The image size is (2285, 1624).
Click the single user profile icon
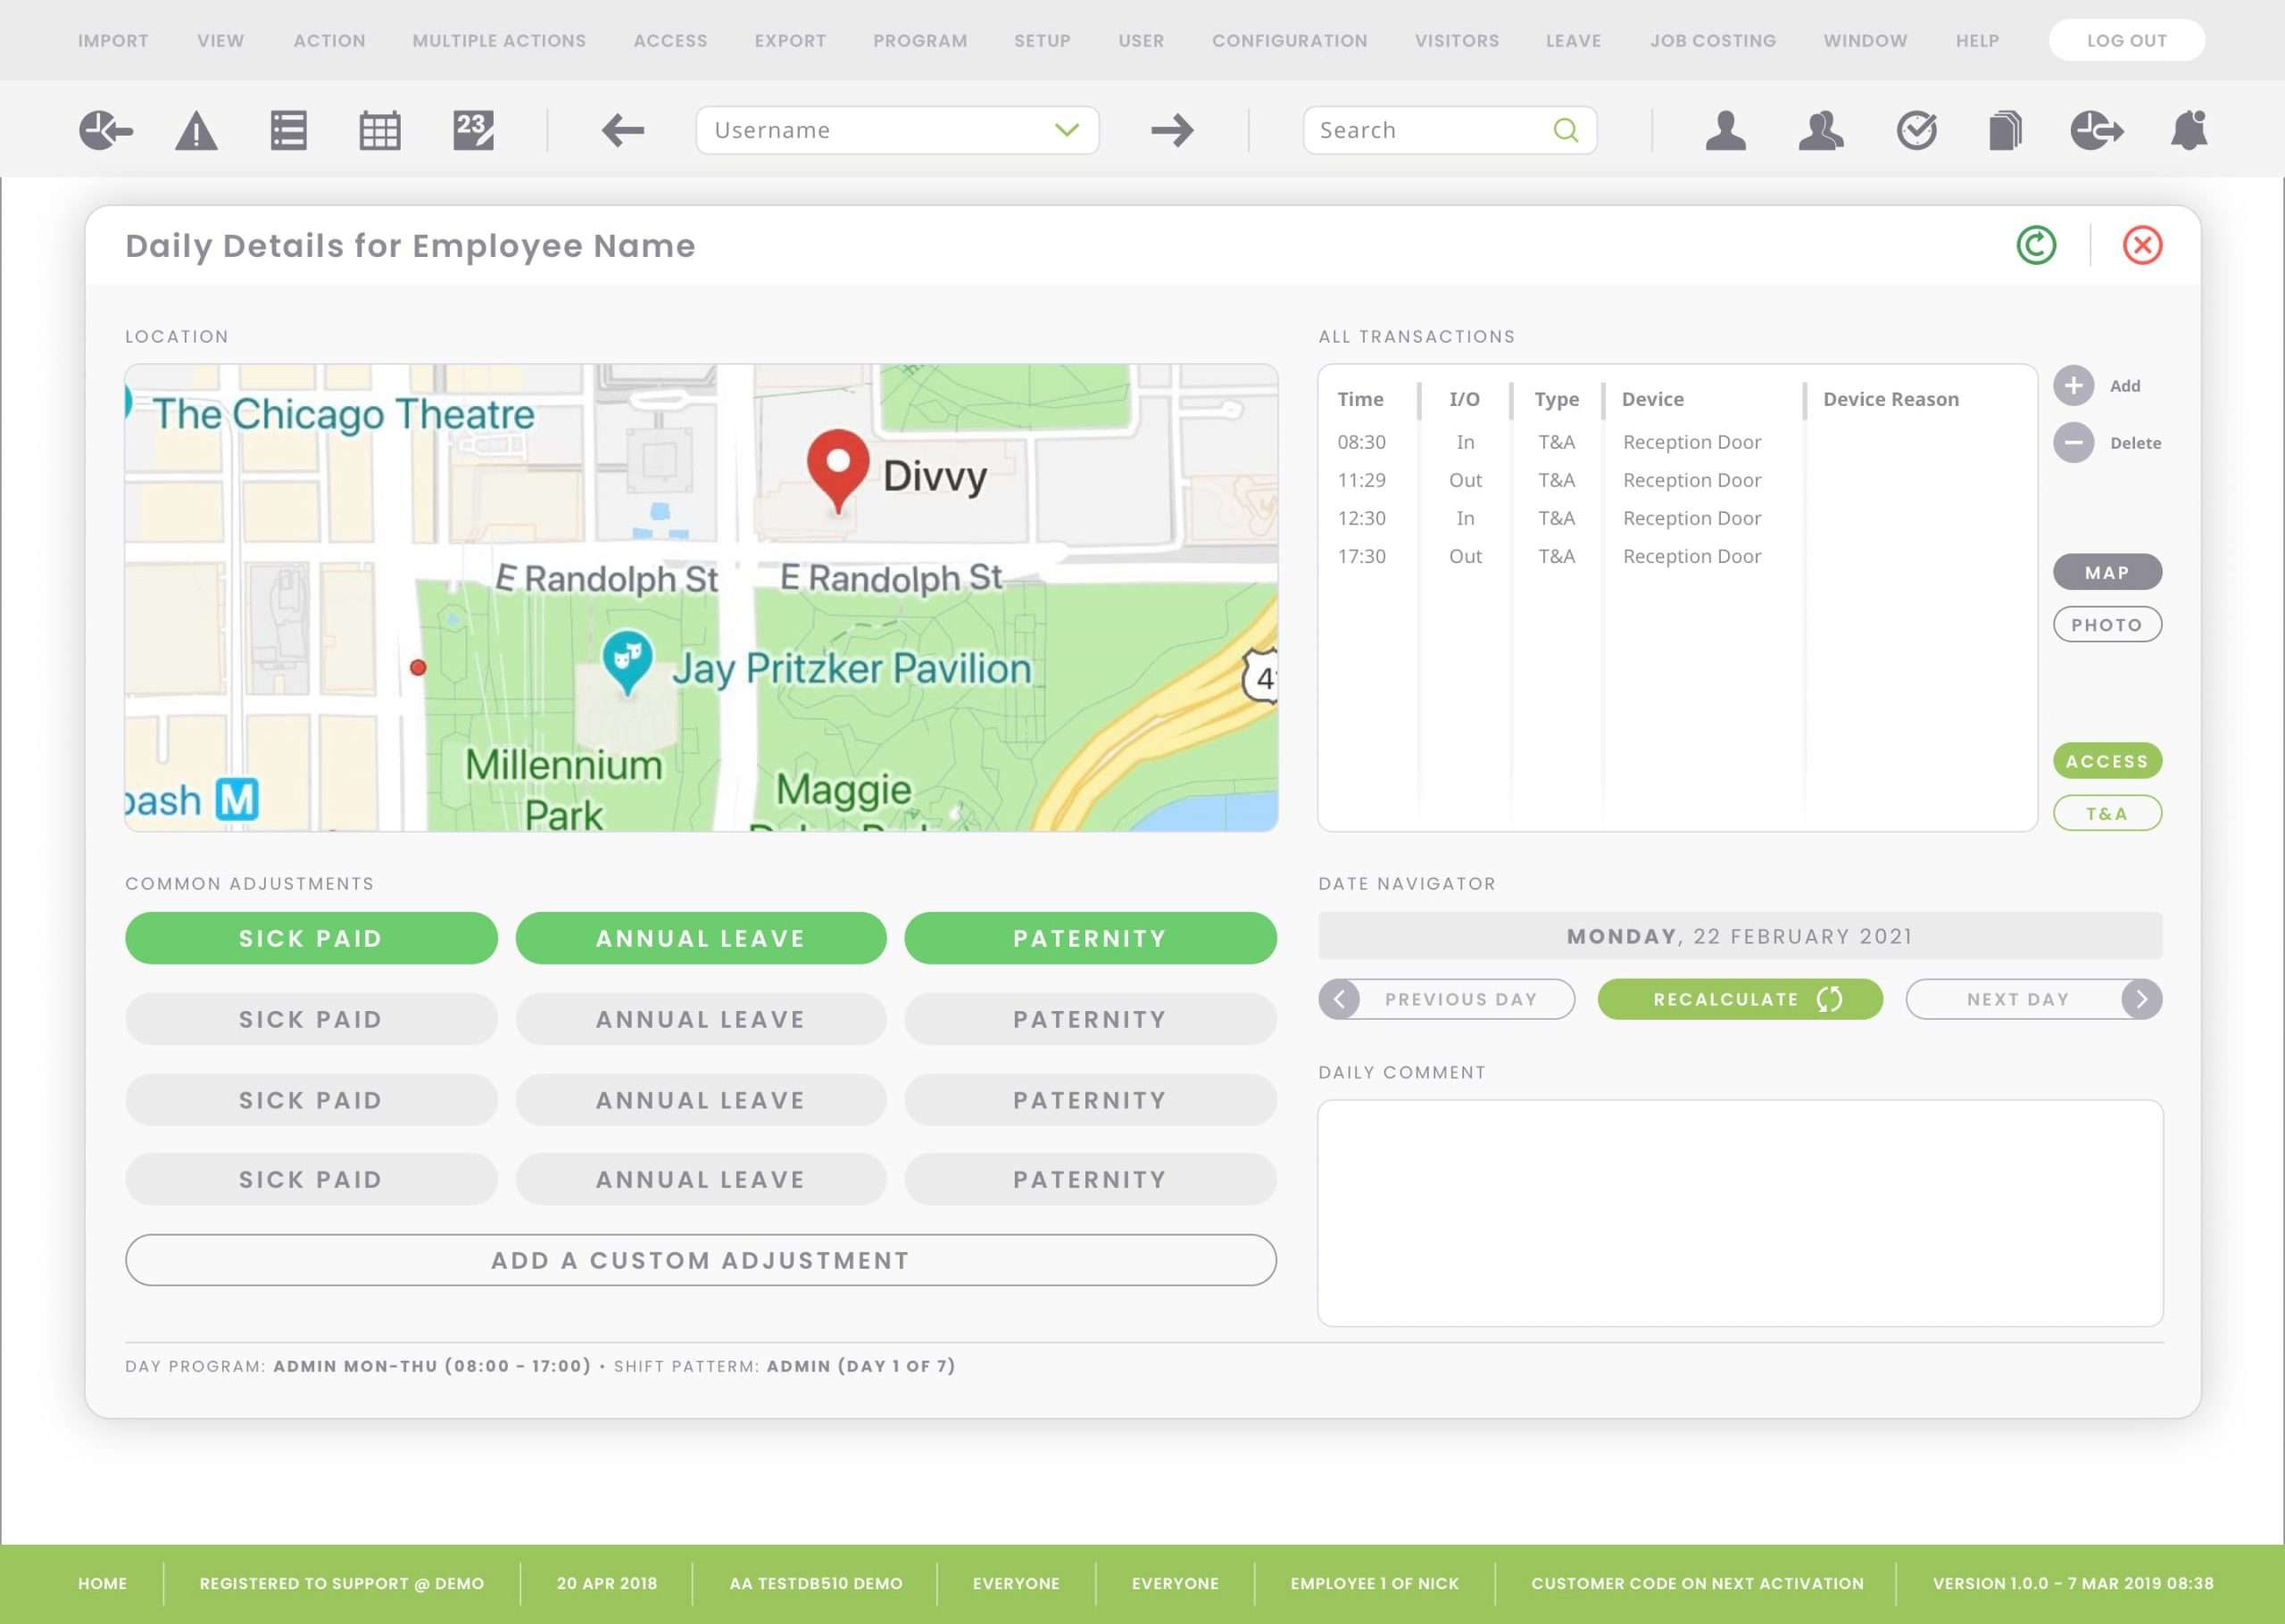click(x=1725, y=130)
